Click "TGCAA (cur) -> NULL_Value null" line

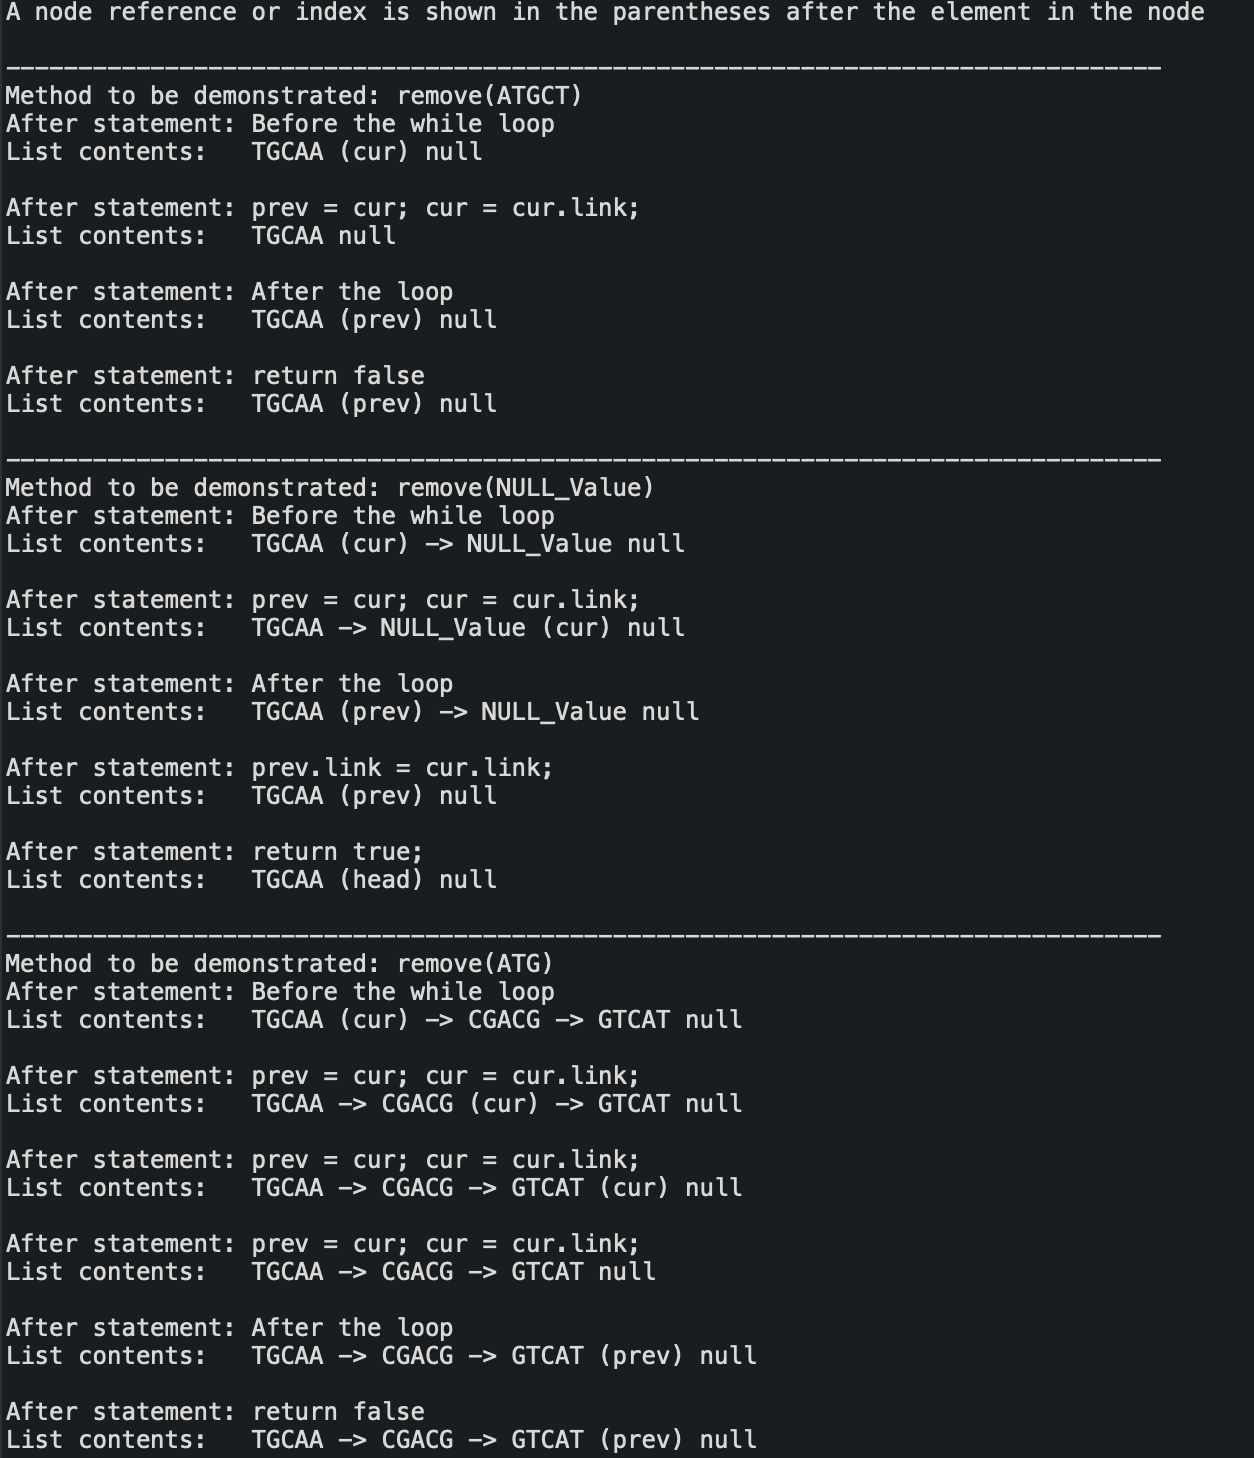[x=345, y=544]
